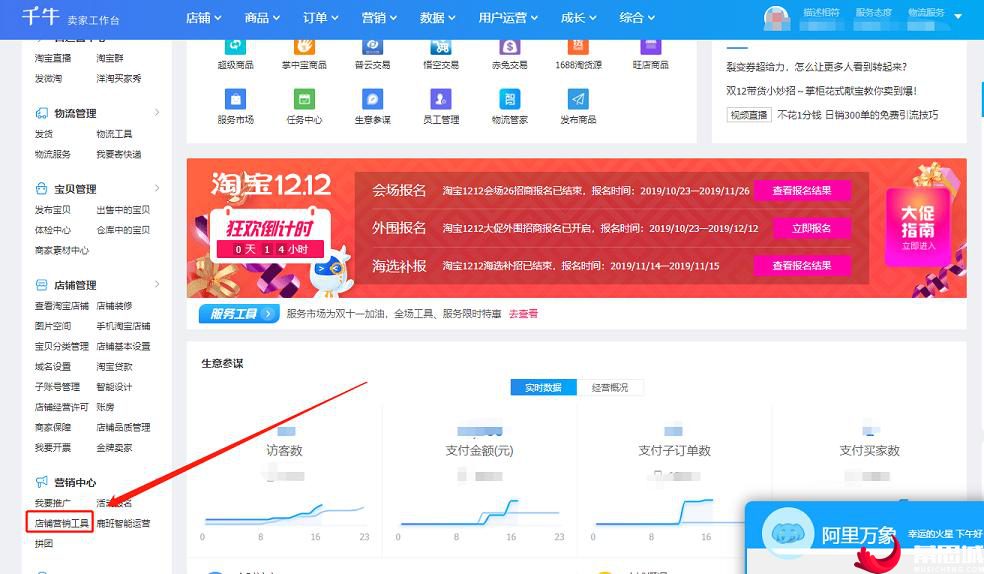Viewport: 984px width, 574px height.
Task: Open the 大促指南 立即进入 banner button
Action: click(918, 227)
